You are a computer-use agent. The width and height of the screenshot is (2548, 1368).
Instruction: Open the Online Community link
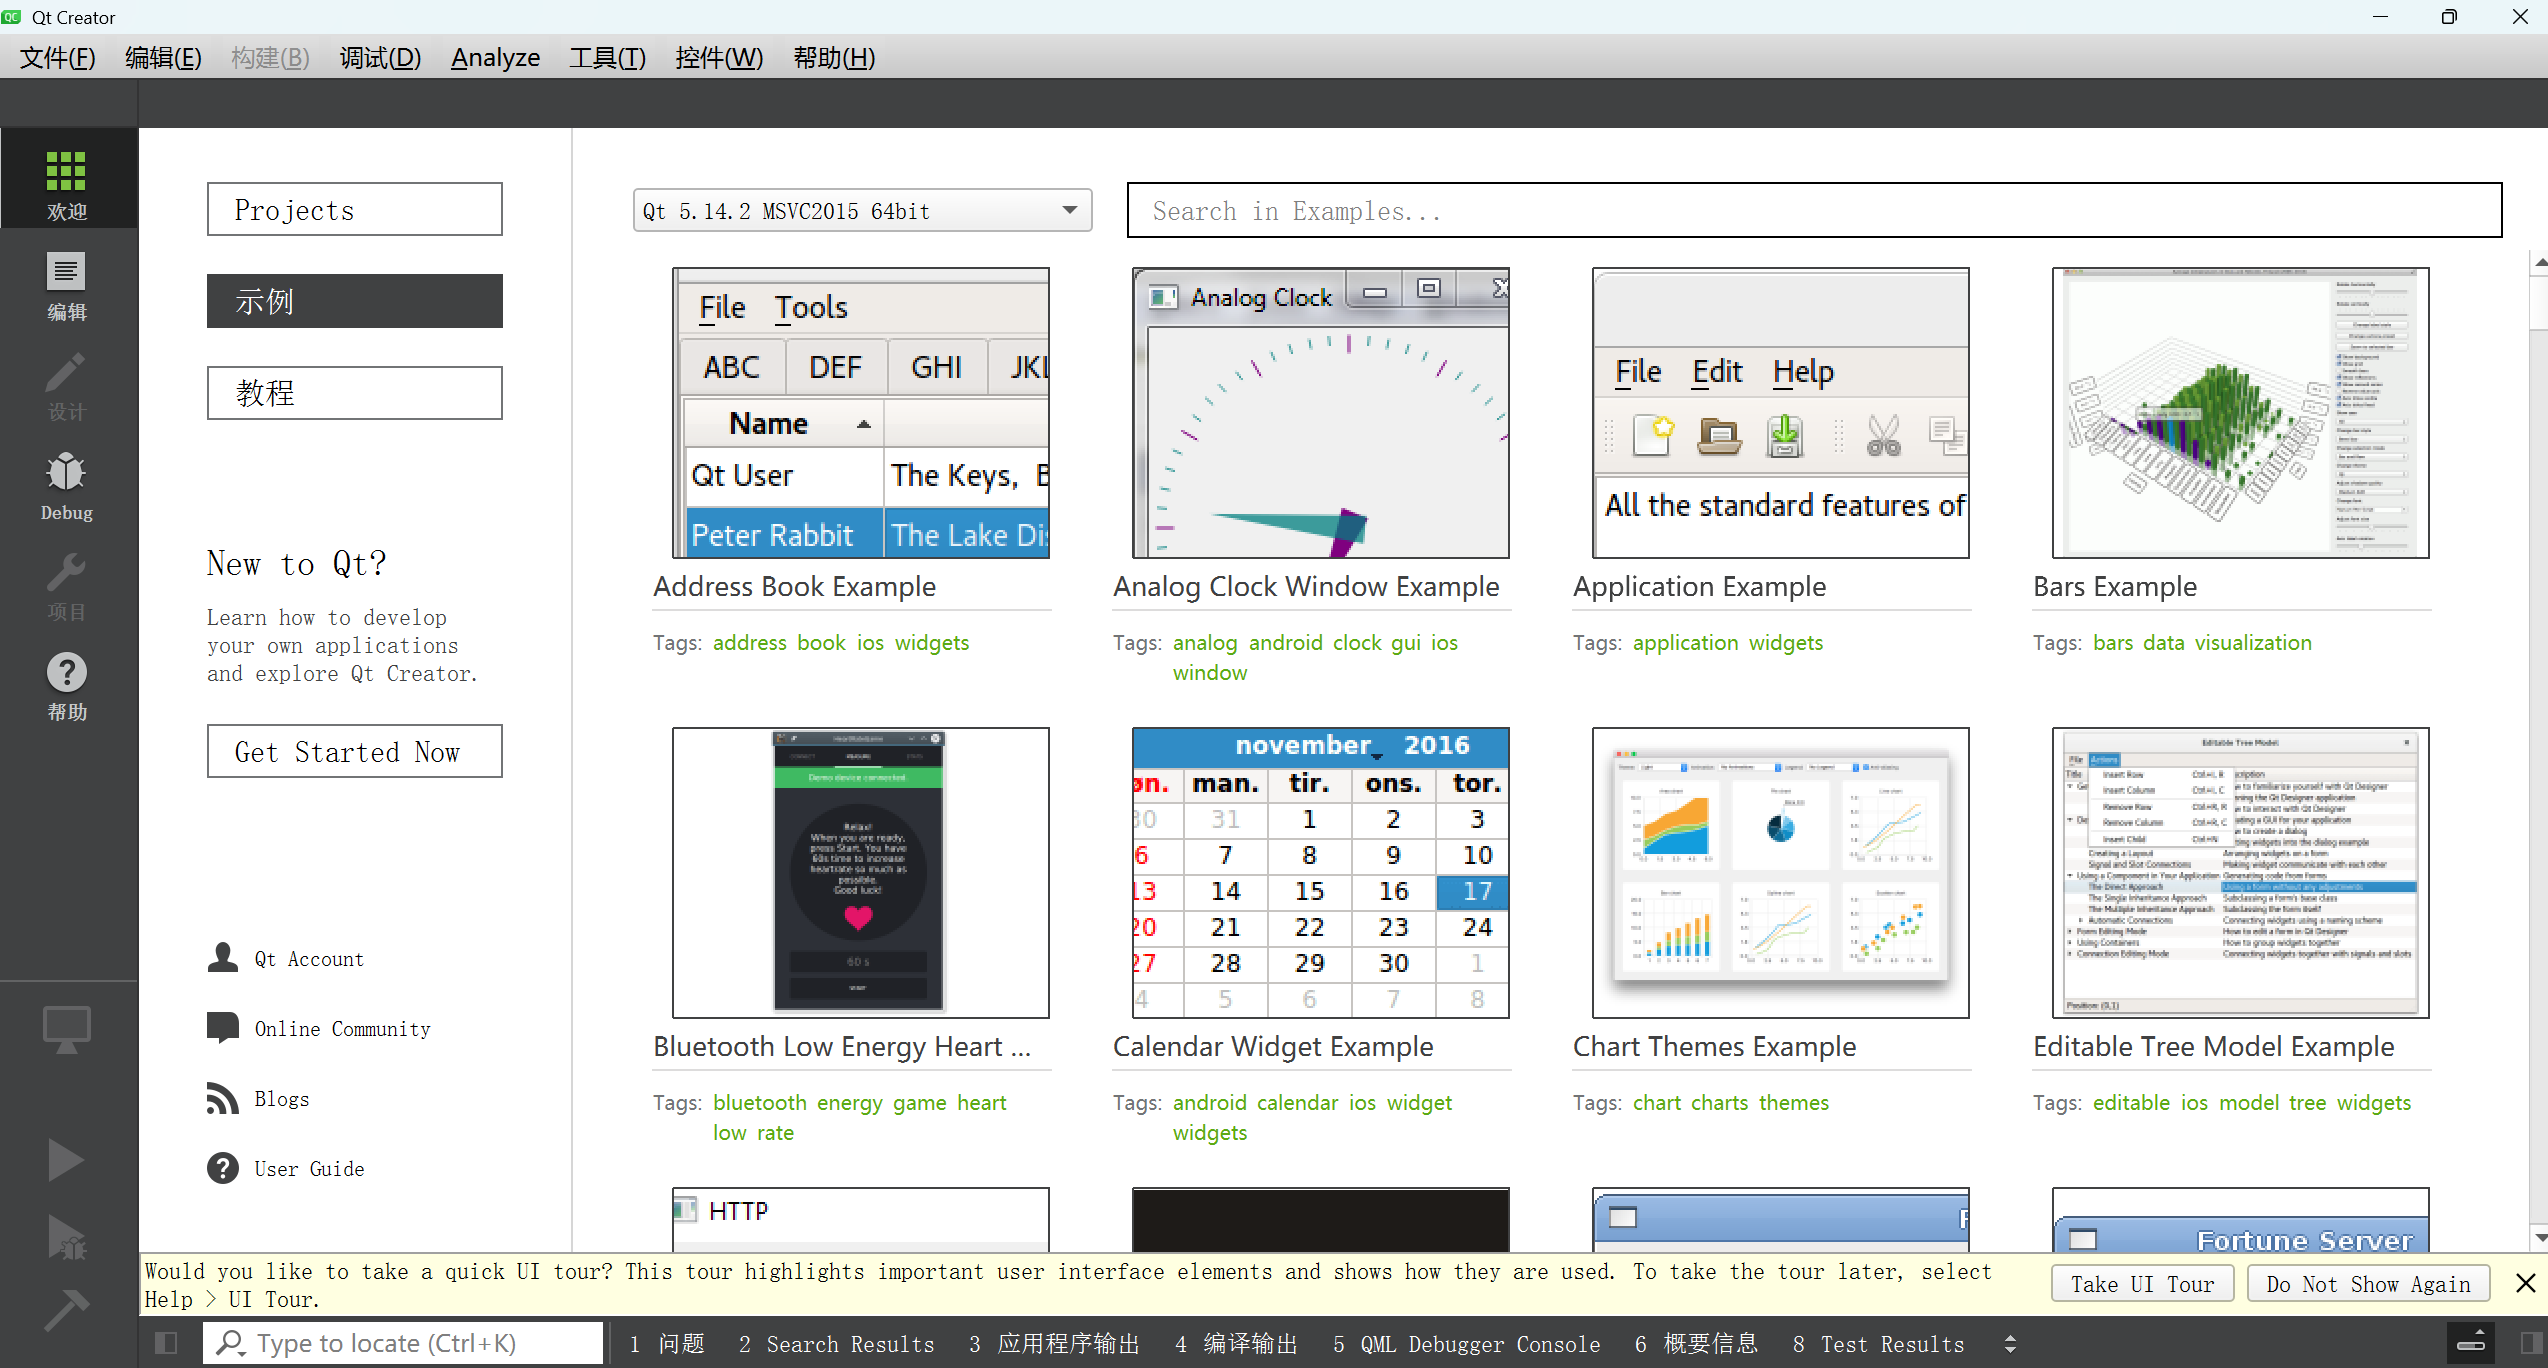[x=342, y=1028]
